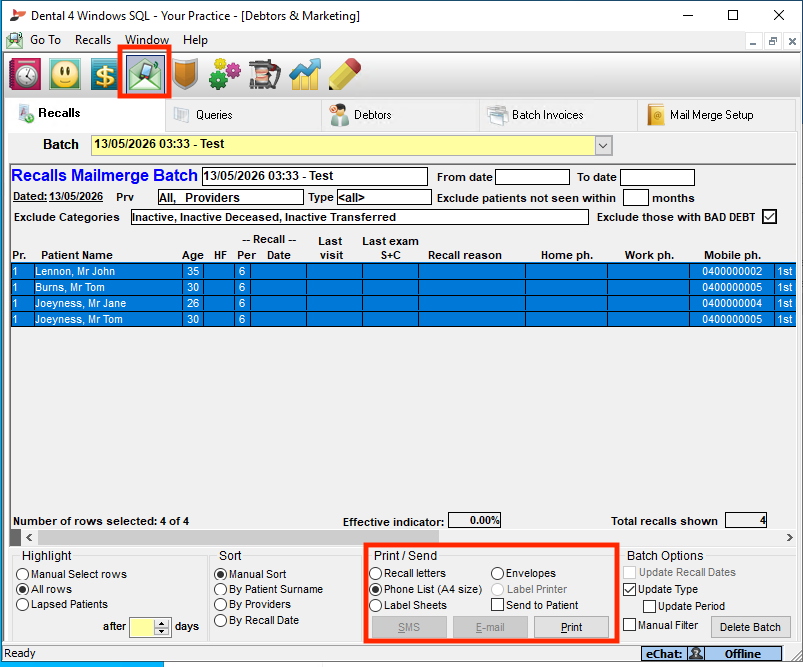Click the application icon left of Go To
This screenshot has height=667, width=803.
pyautogui.click(x=14, y=40)
